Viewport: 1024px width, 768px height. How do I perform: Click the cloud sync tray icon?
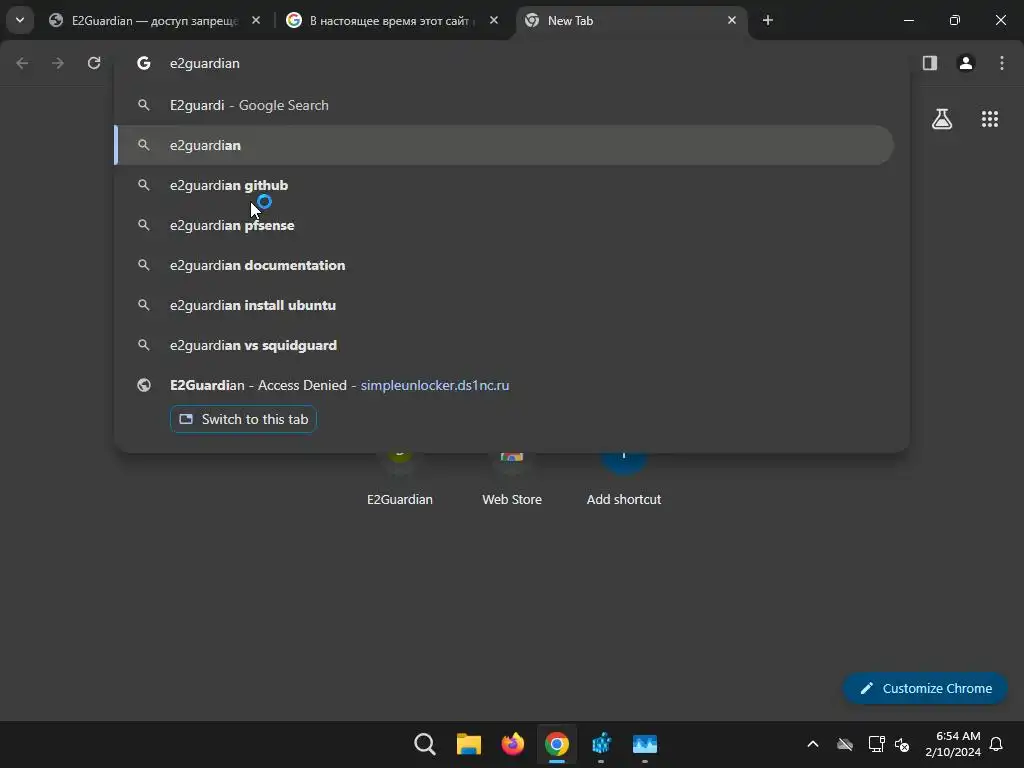click(845, 744)
